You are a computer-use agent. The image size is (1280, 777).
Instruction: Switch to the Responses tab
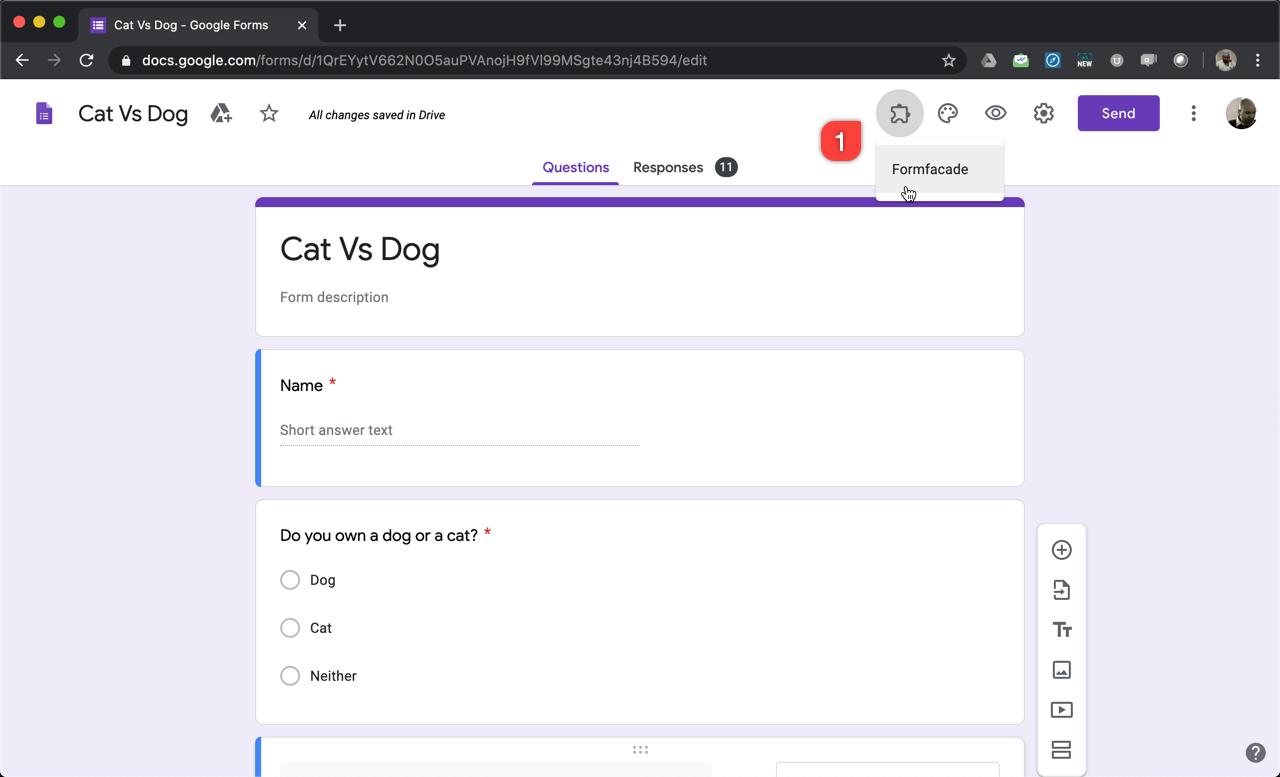coord(668,167)
